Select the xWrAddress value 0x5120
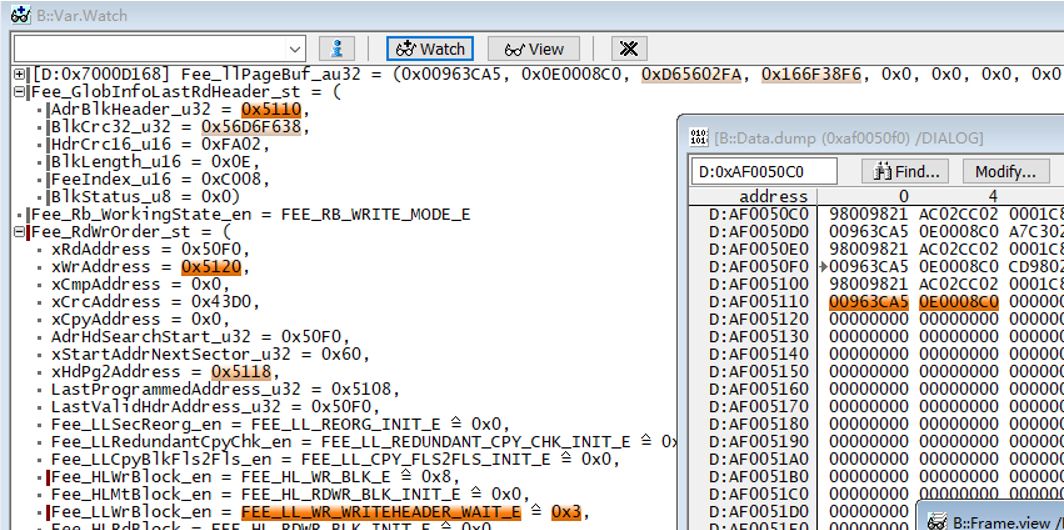 (x=210, y=267)
